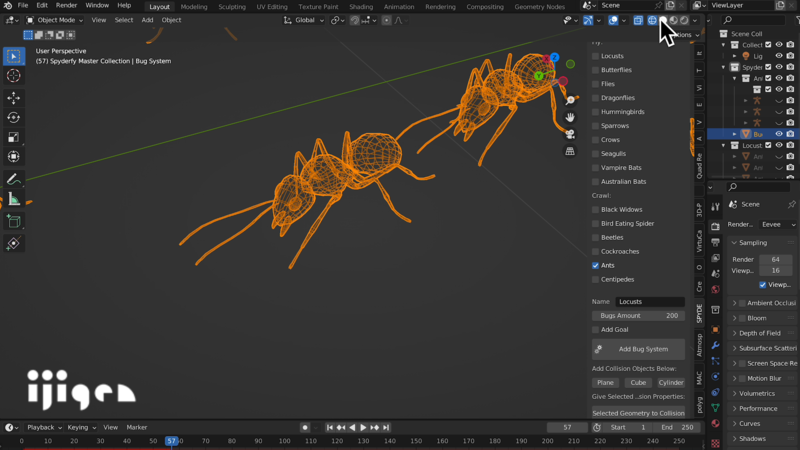
Task: Click the Add Bug System button
Action: (x=638, y=349)
